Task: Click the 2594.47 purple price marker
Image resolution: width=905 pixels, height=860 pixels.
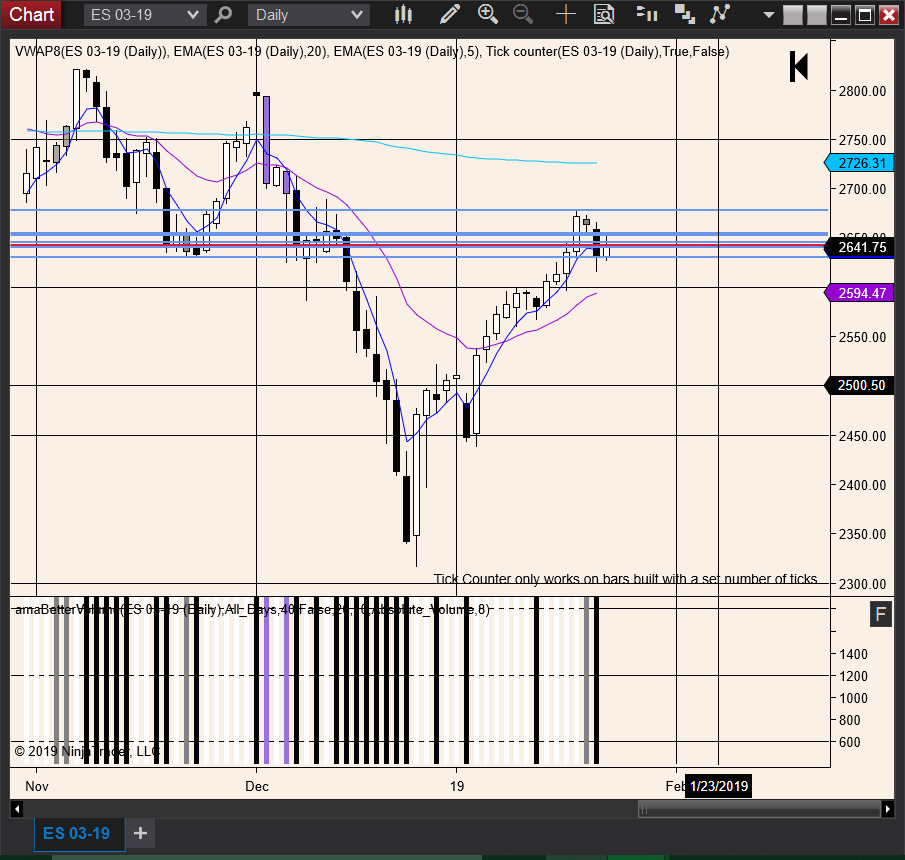Action: click(859, 293)
